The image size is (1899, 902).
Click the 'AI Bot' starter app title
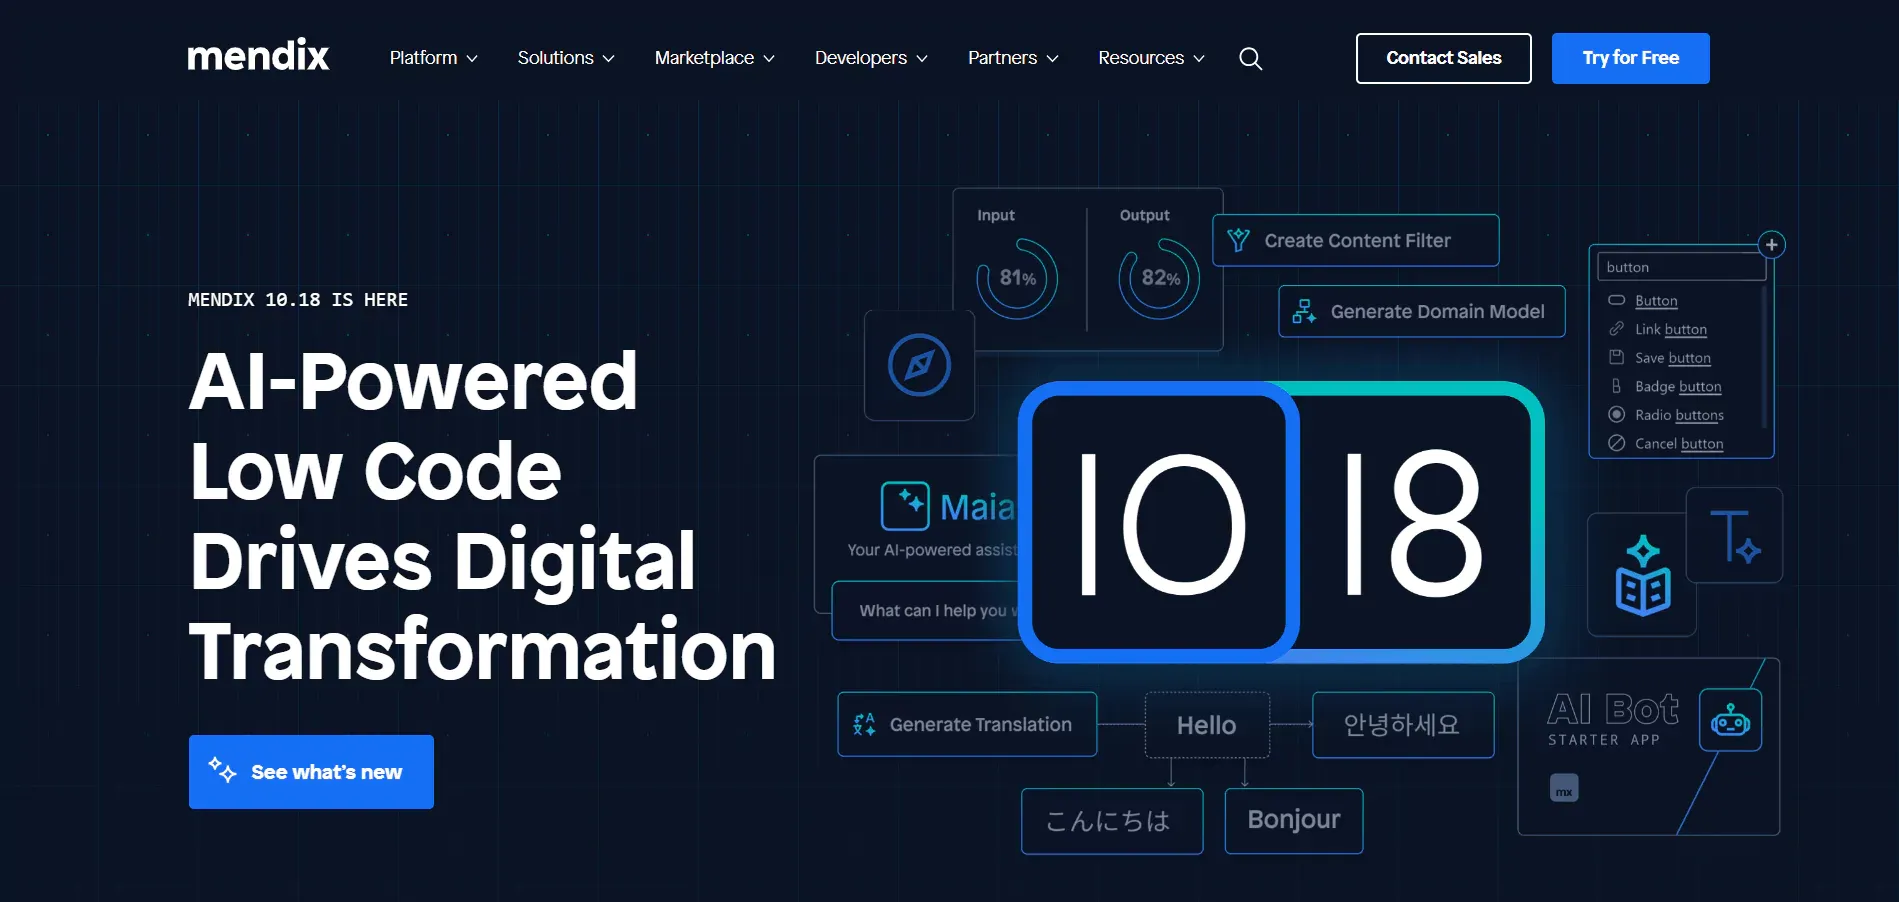pos(1612,709)
